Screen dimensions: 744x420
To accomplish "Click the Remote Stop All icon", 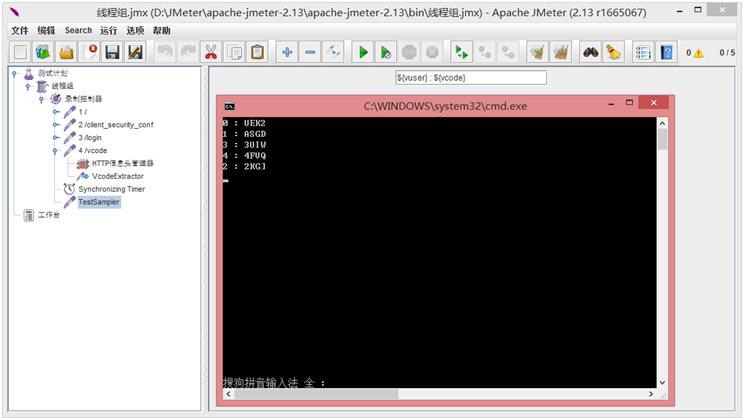I will tap(484, 52).
